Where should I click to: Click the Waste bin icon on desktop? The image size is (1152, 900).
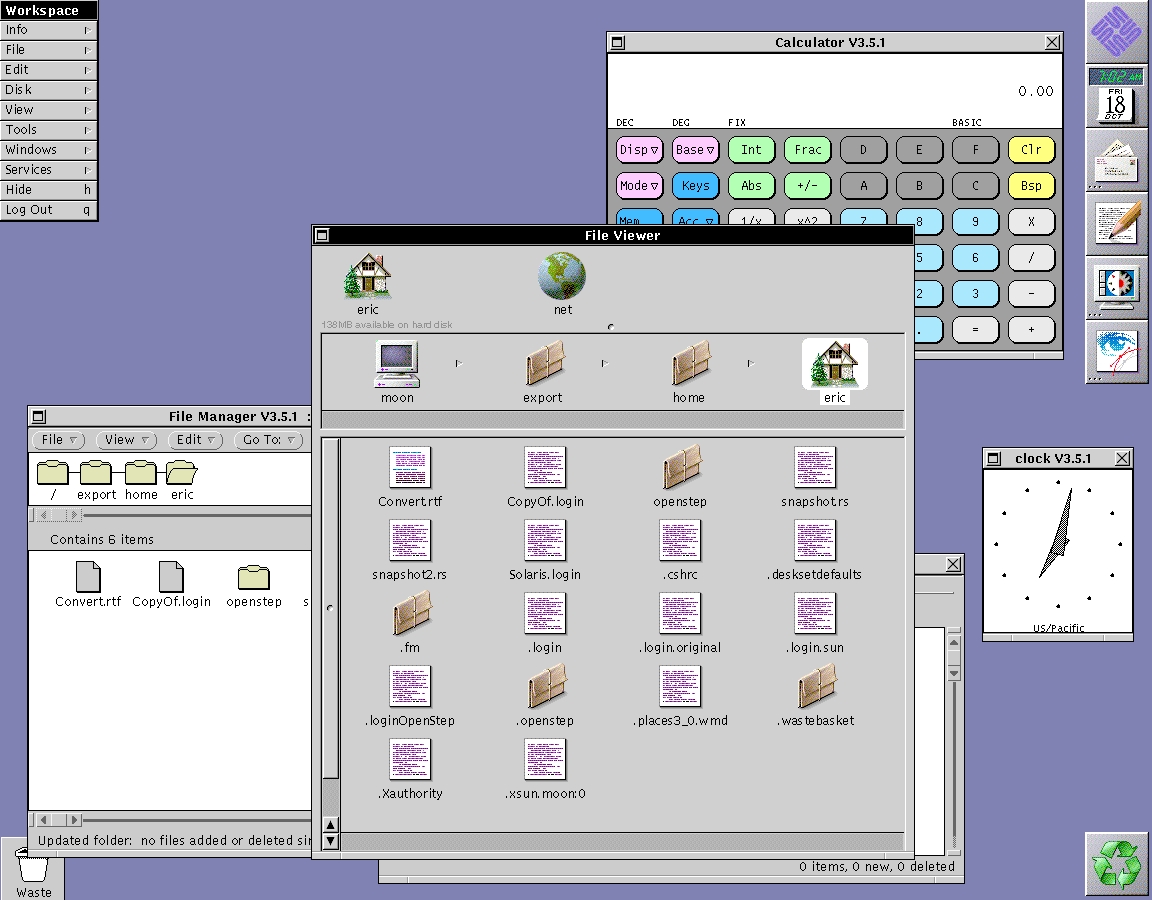[x=33, y=866]
